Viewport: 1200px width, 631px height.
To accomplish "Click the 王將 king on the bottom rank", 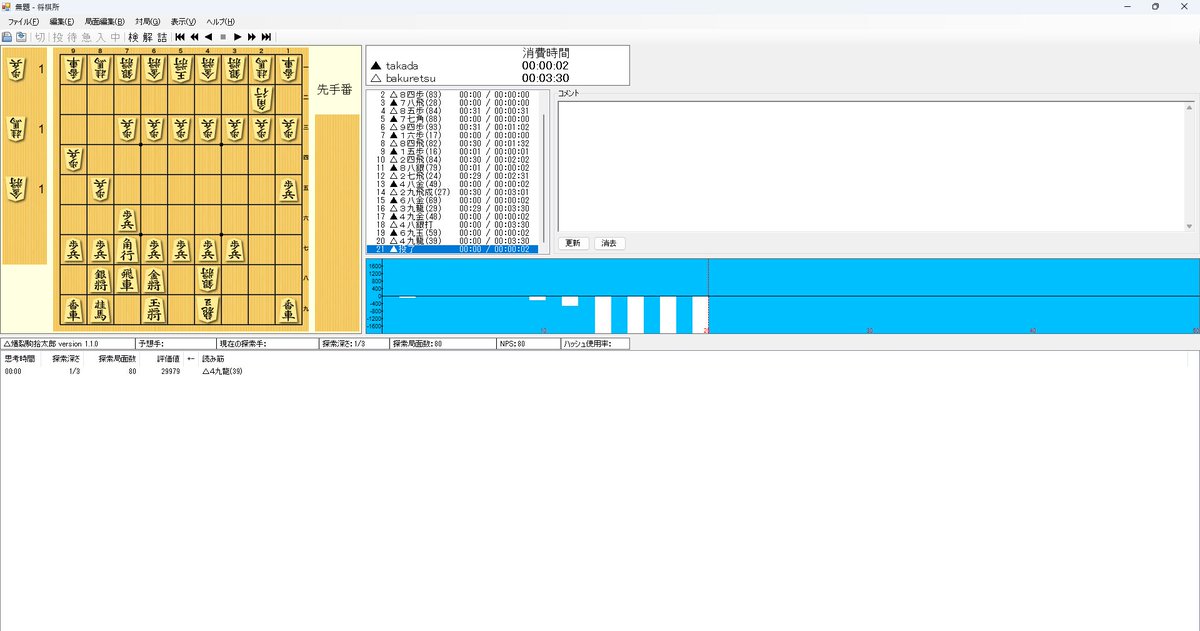I will click(x=154, y=309).
